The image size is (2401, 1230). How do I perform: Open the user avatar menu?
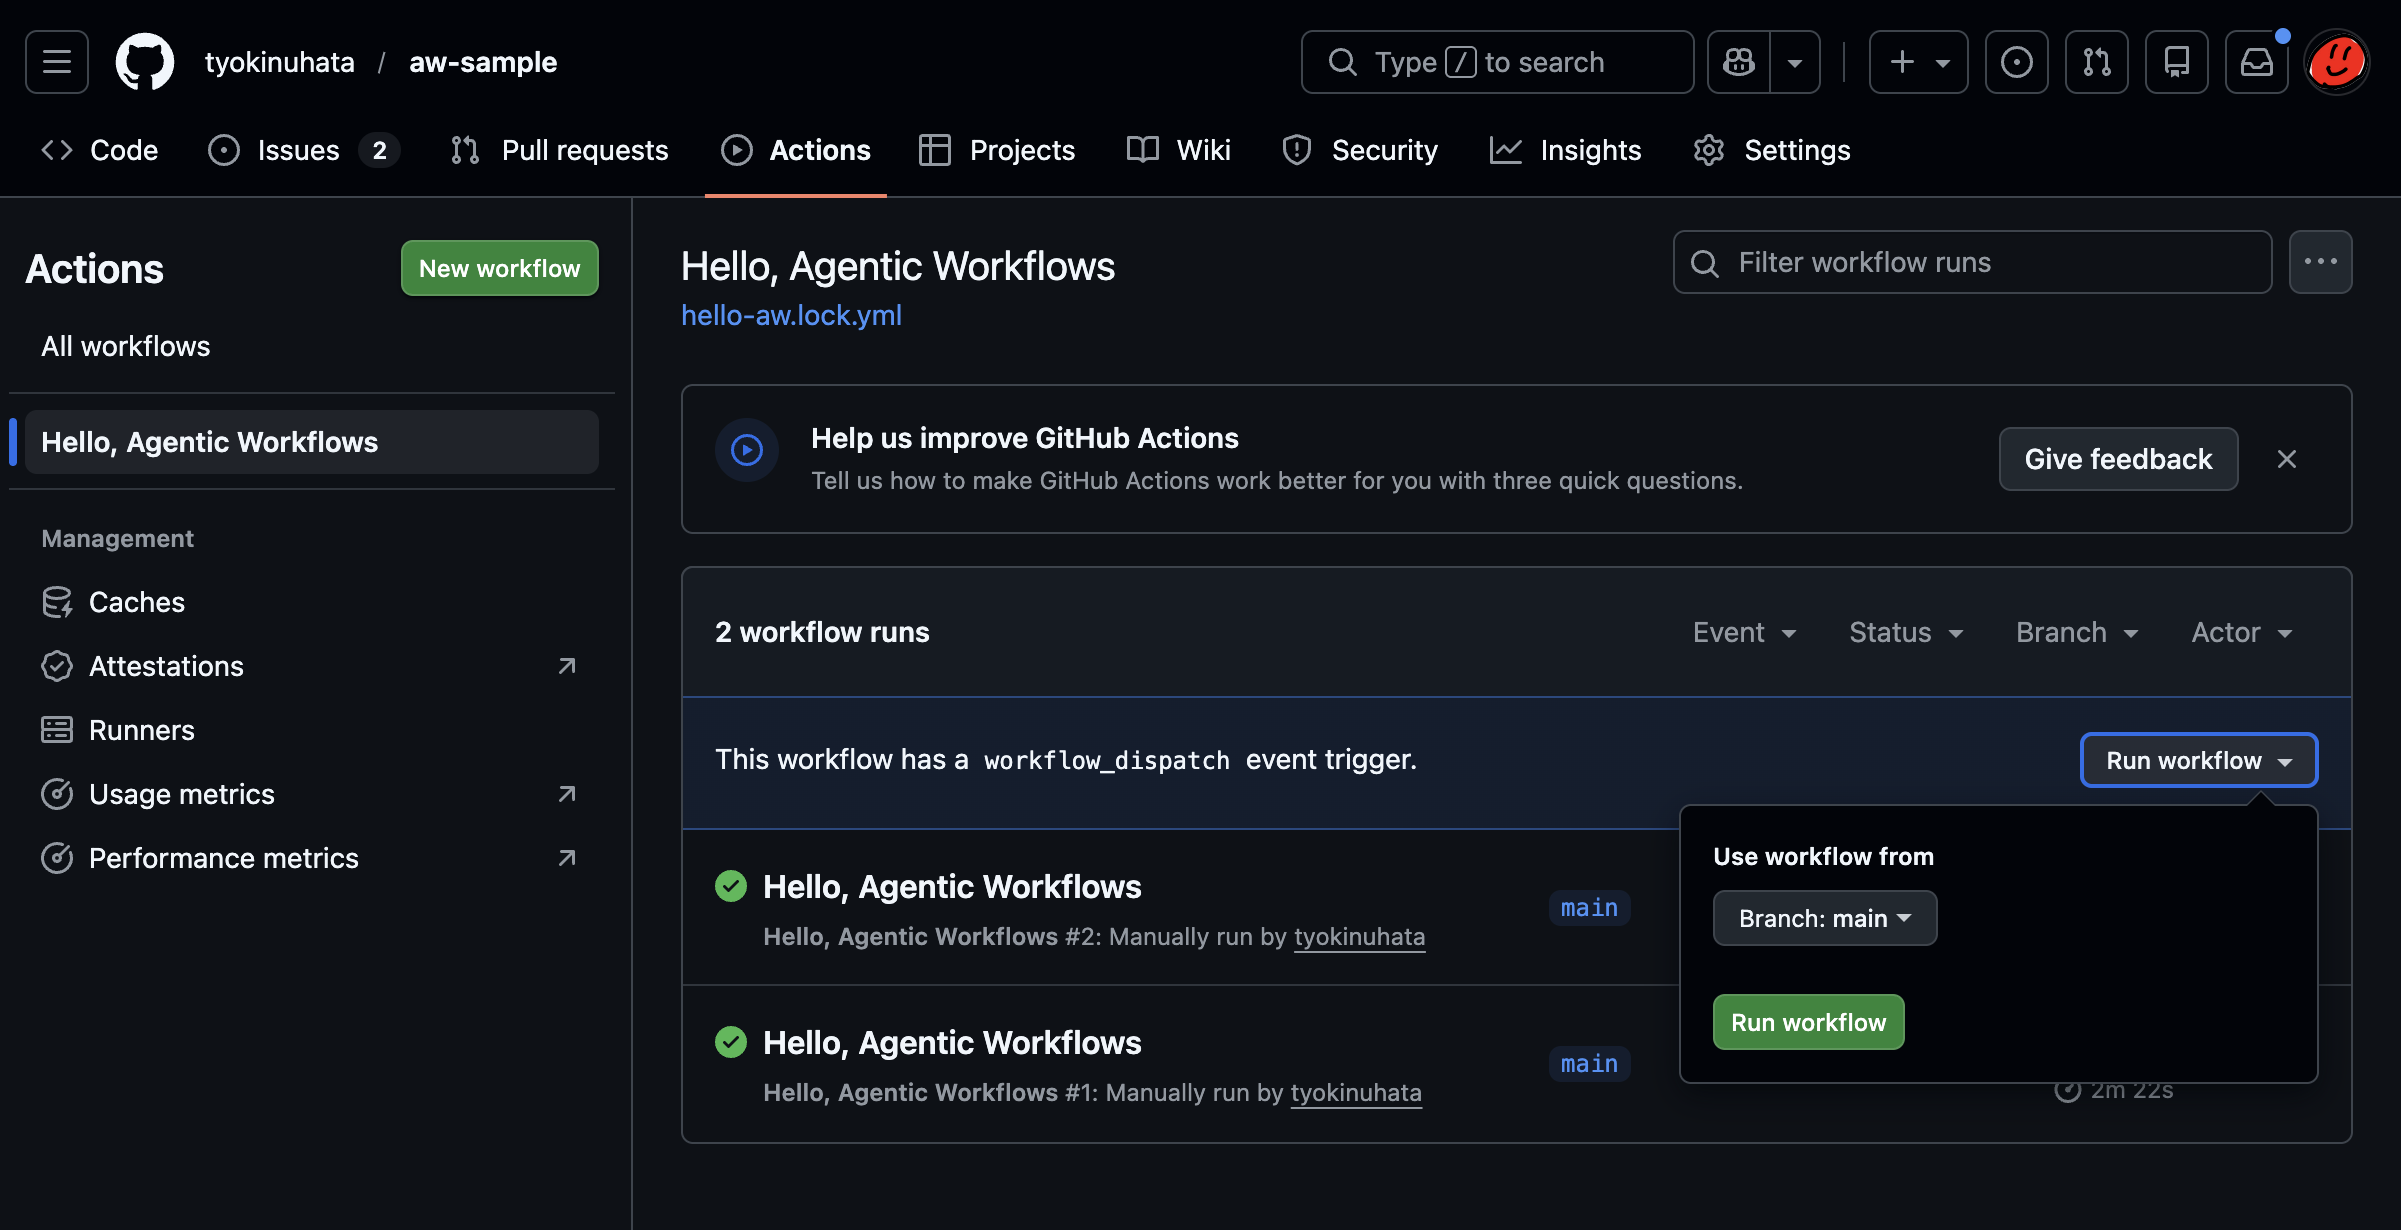(2337, 62)
